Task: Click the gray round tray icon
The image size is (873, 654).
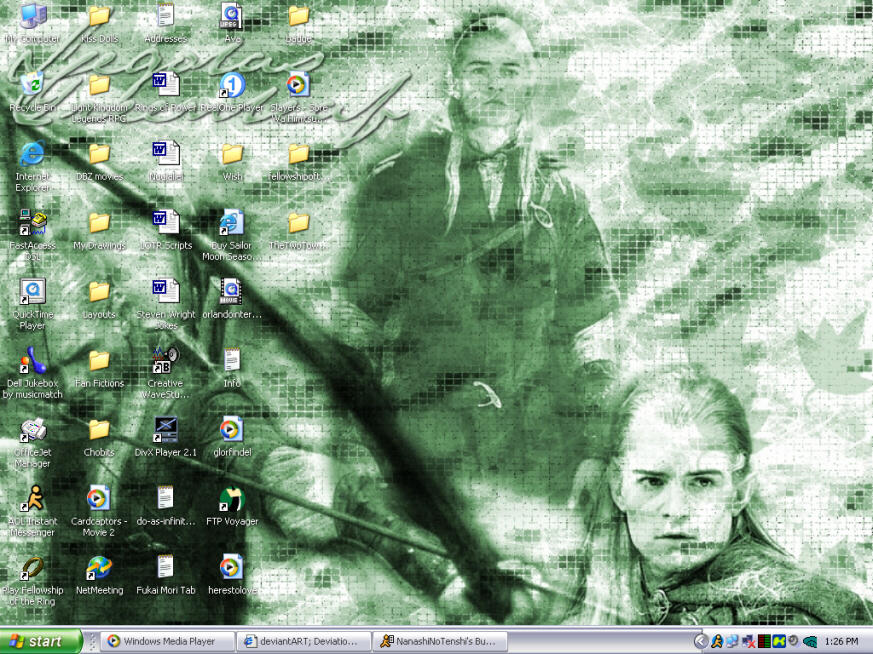Action: click(x=794, y=641)
